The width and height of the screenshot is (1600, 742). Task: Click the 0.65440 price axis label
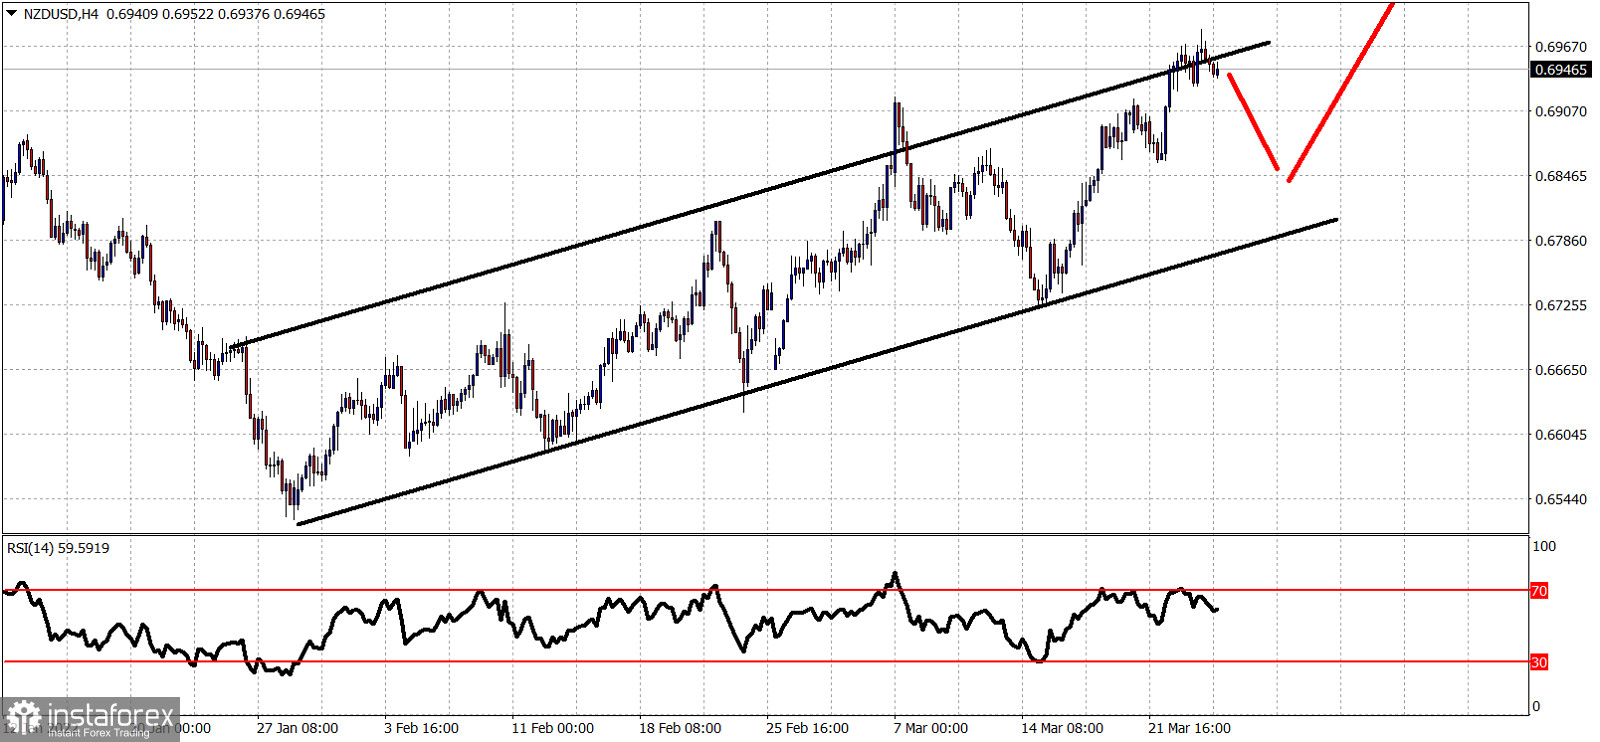[1560, 499]
